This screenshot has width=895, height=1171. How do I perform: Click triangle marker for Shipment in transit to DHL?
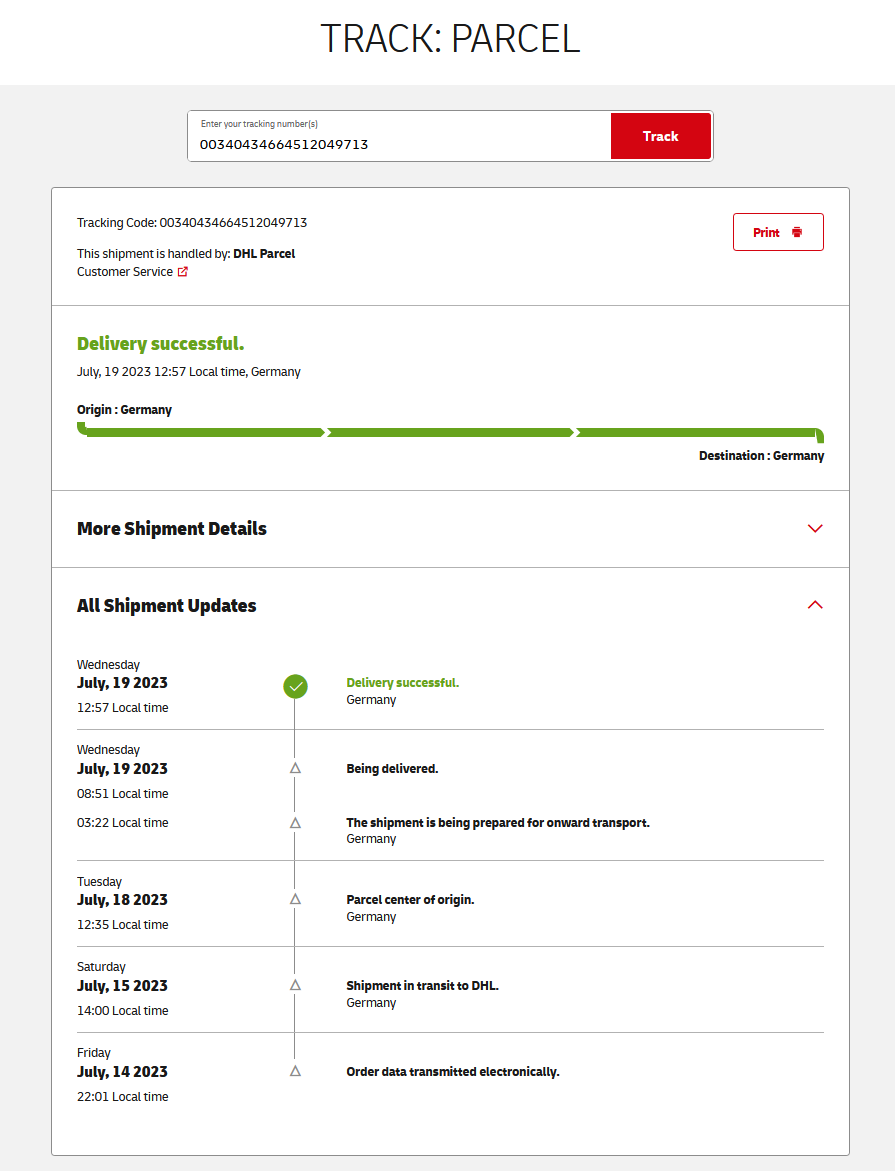pos(295,985)
